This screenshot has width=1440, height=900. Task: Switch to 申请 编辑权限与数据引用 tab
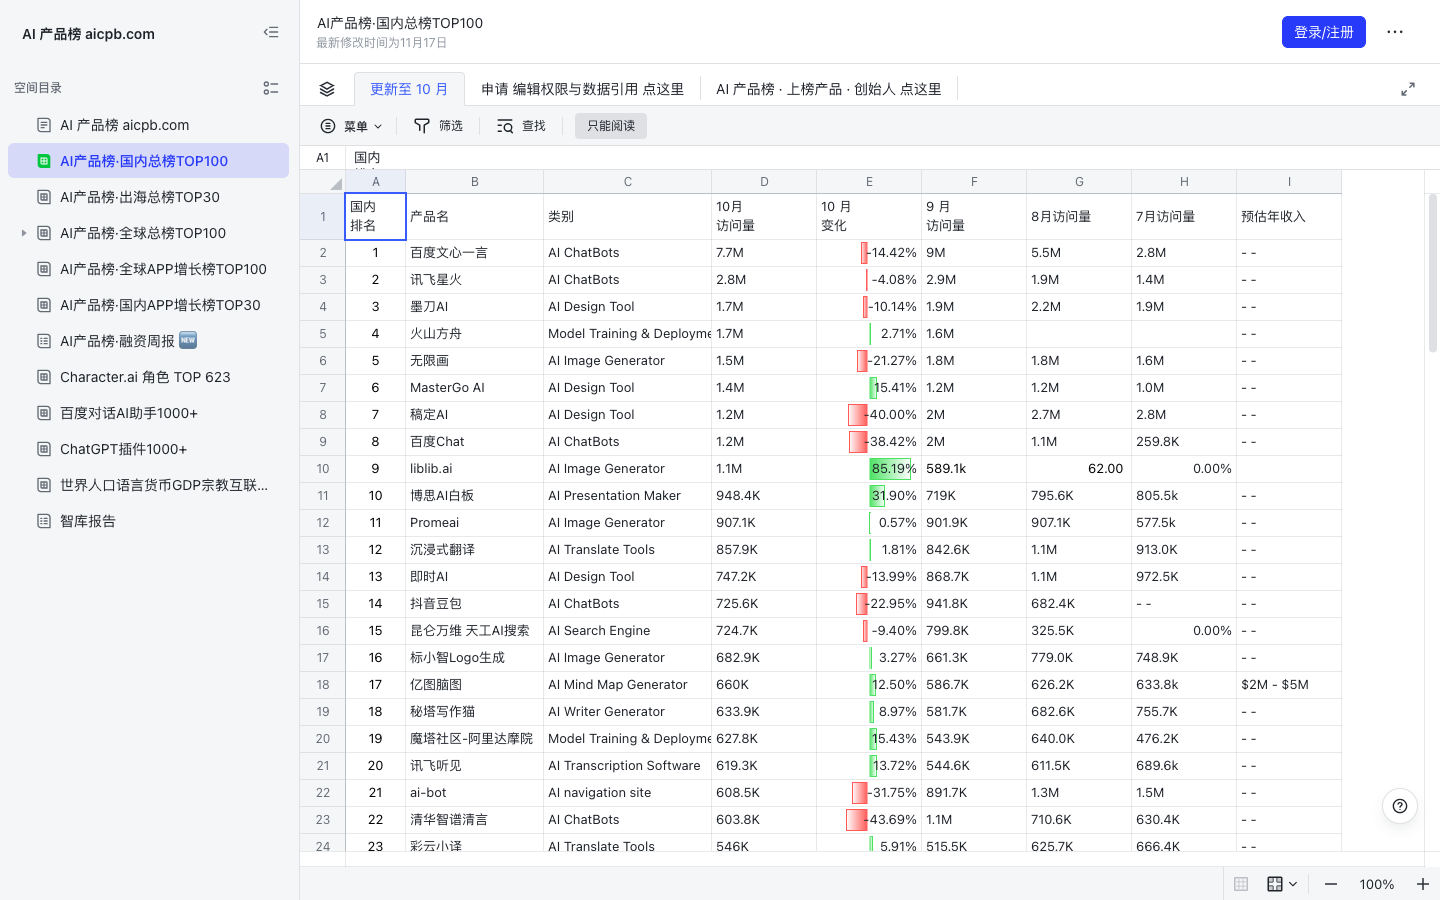582,89
